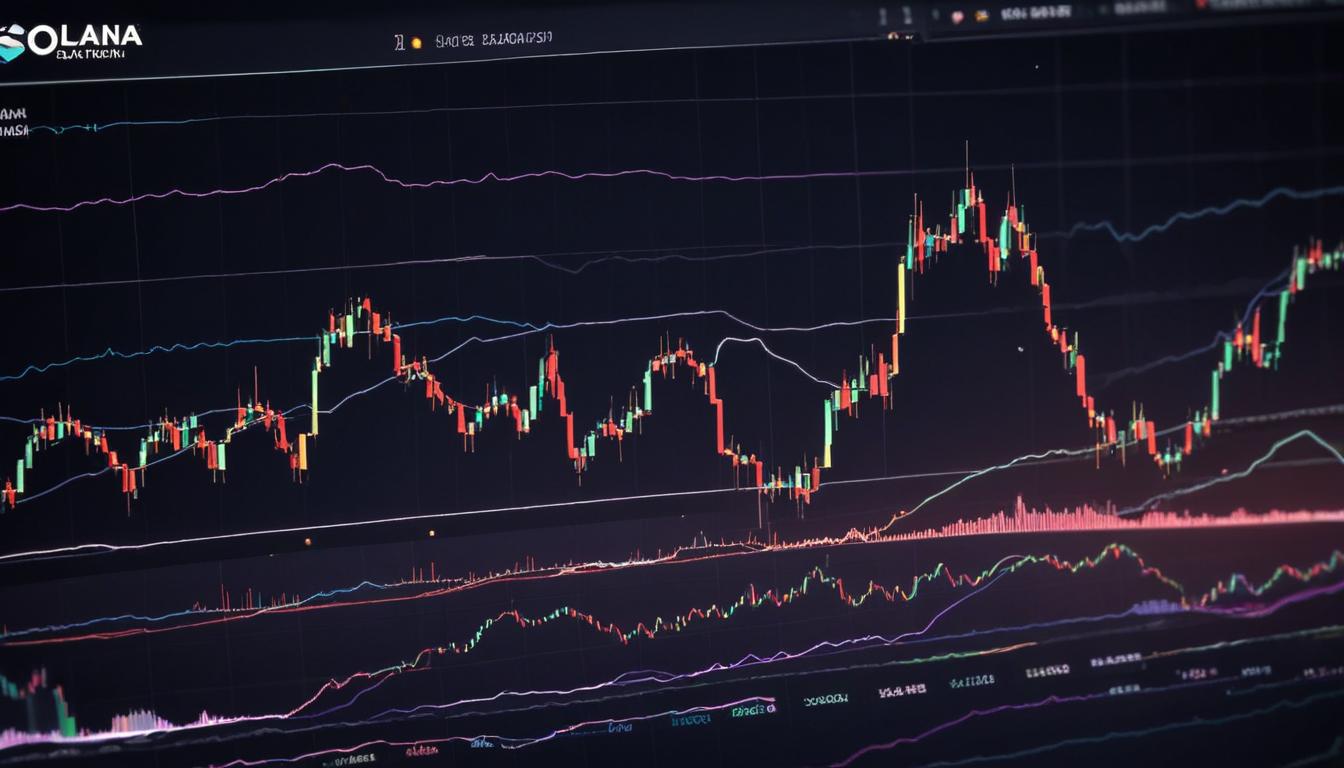Click the yellow indicator icon in the top toolbar
Image resolution: width=1344 pixels, height=768 pixels.
click(x=981, y=15)
